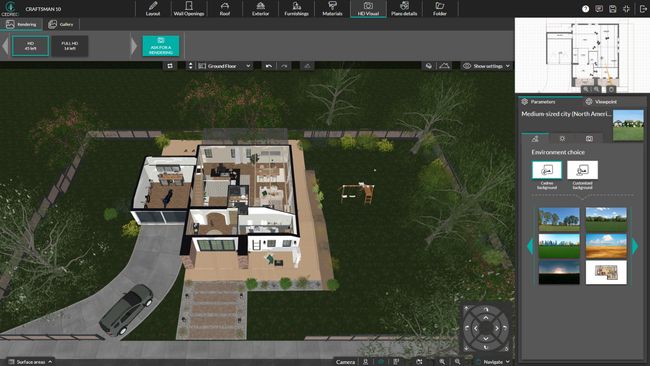The image size is (650, 366).
Task: Open the Navigate dropdown
Action: pyautogui.click(x=492, y=362)
